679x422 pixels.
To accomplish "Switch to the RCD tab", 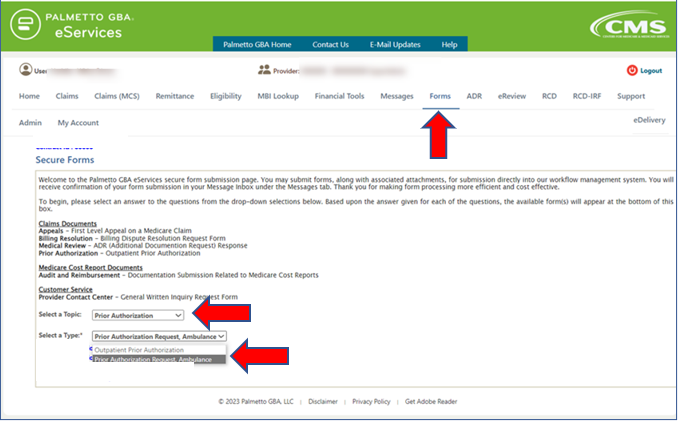I will [x=549, y=96].
